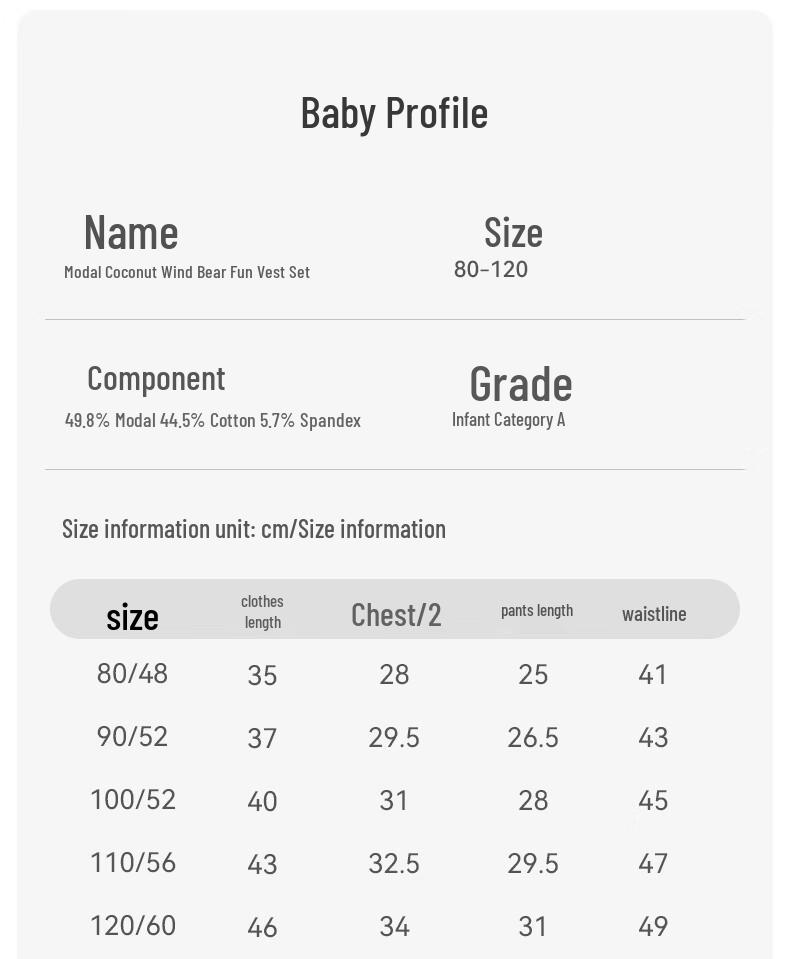Select the 110/56 size row label
Screen dimensions: 790x959
tap(133, 862)
